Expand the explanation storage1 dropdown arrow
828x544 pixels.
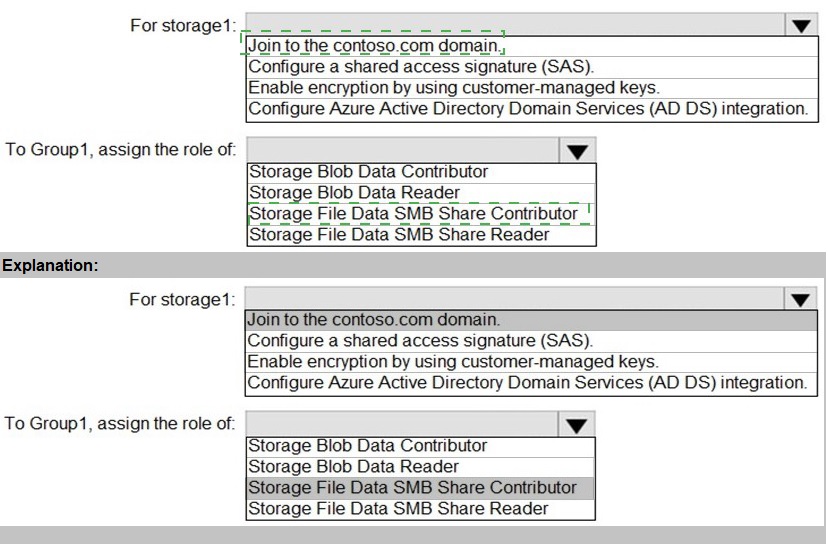[x=800, y=299]
